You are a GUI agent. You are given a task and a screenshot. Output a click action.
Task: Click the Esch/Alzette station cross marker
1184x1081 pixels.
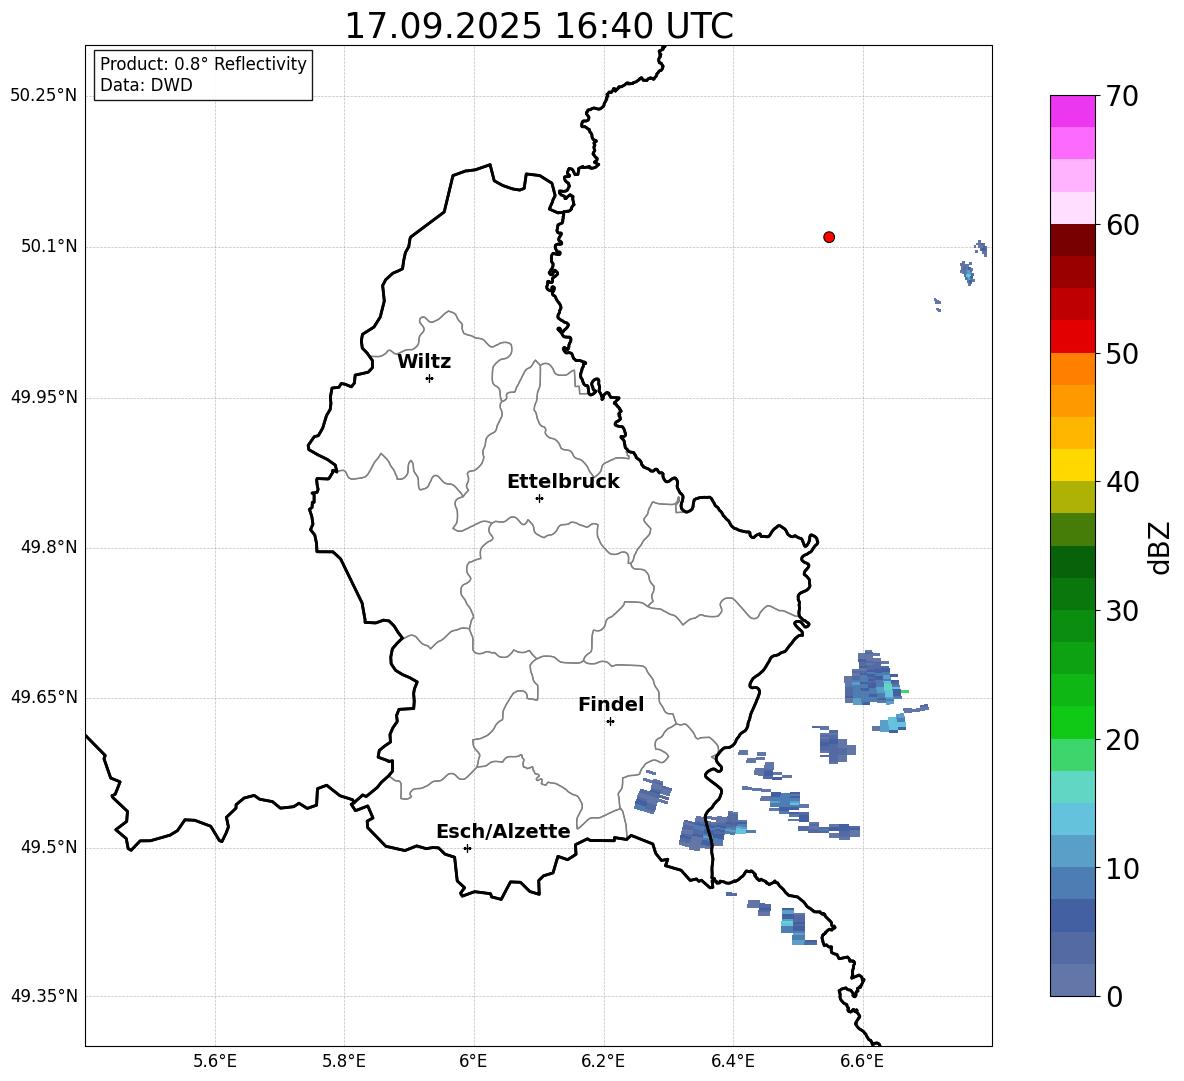(467, 848)
